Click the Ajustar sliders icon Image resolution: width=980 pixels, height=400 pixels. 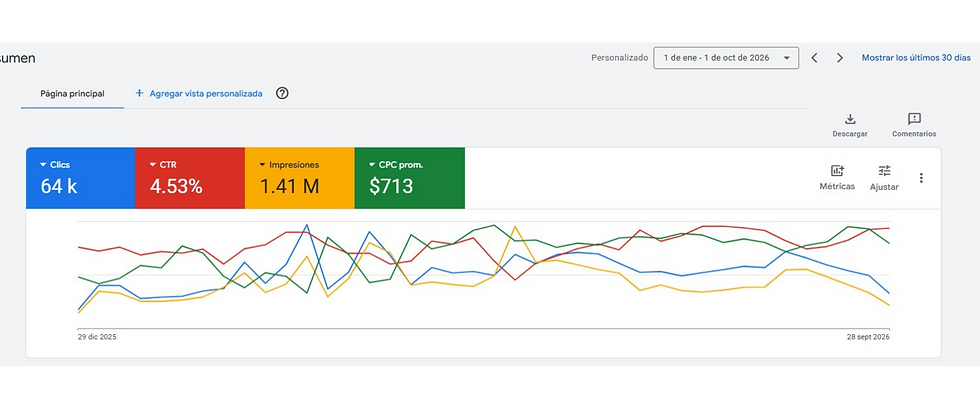coord(884,171)
